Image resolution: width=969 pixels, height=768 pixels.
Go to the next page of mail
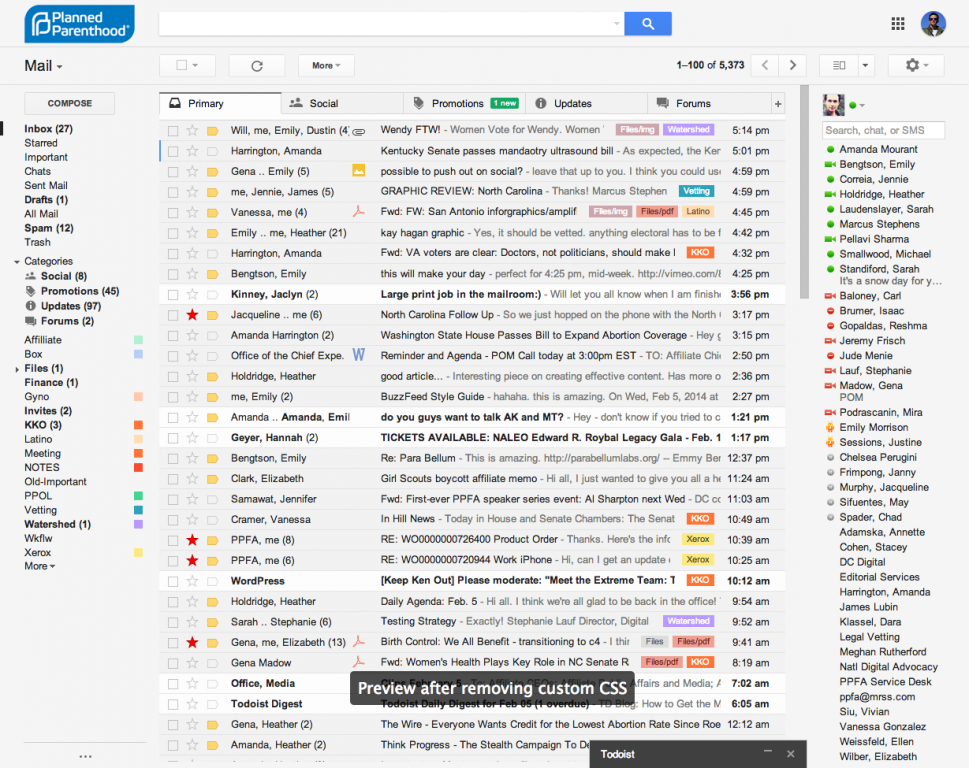[793, 65]
